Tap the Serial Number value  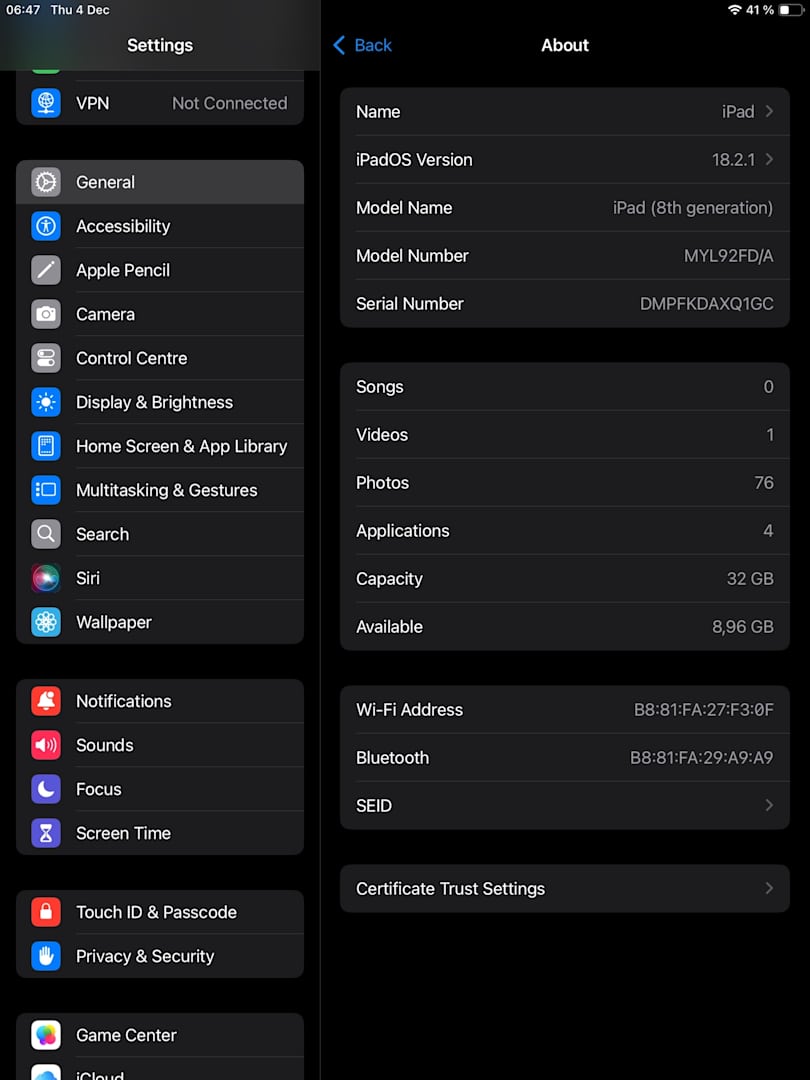coord(706,304)
